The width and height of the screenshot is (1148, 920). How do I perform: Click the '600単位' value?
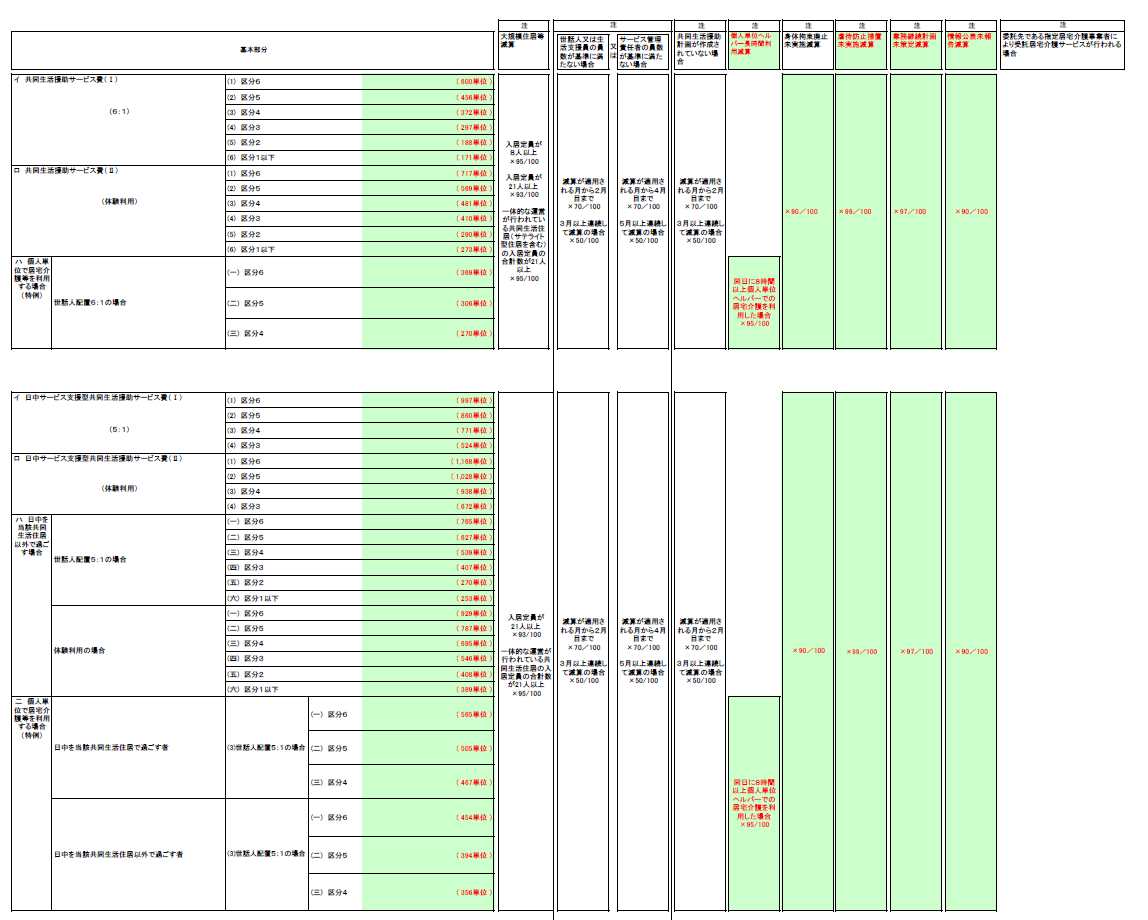(474, 81)
